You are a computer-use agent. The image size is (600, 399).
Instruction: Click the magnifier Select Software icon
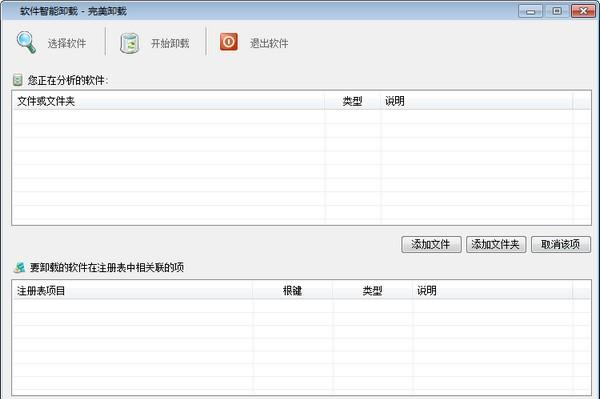[26, 42]
